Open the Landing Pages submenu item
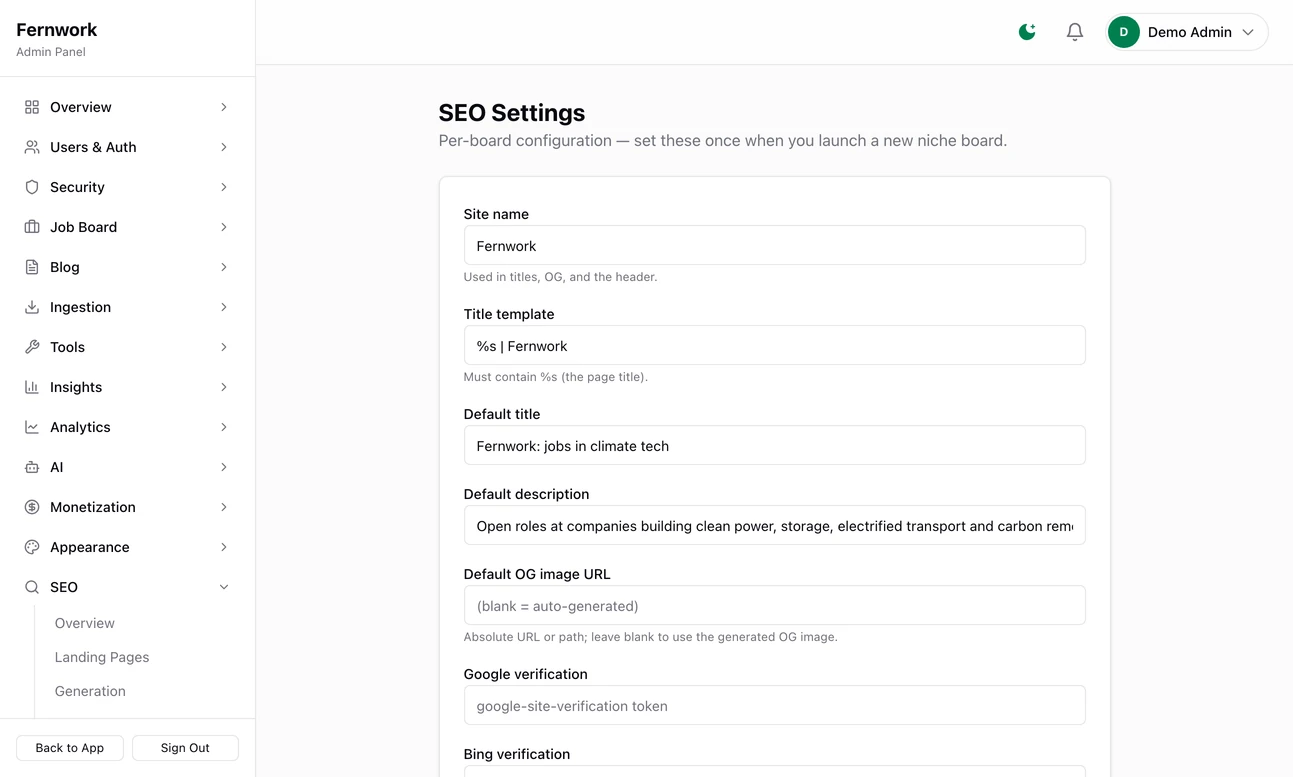The image size is (1293, 777). coord(102,657)
